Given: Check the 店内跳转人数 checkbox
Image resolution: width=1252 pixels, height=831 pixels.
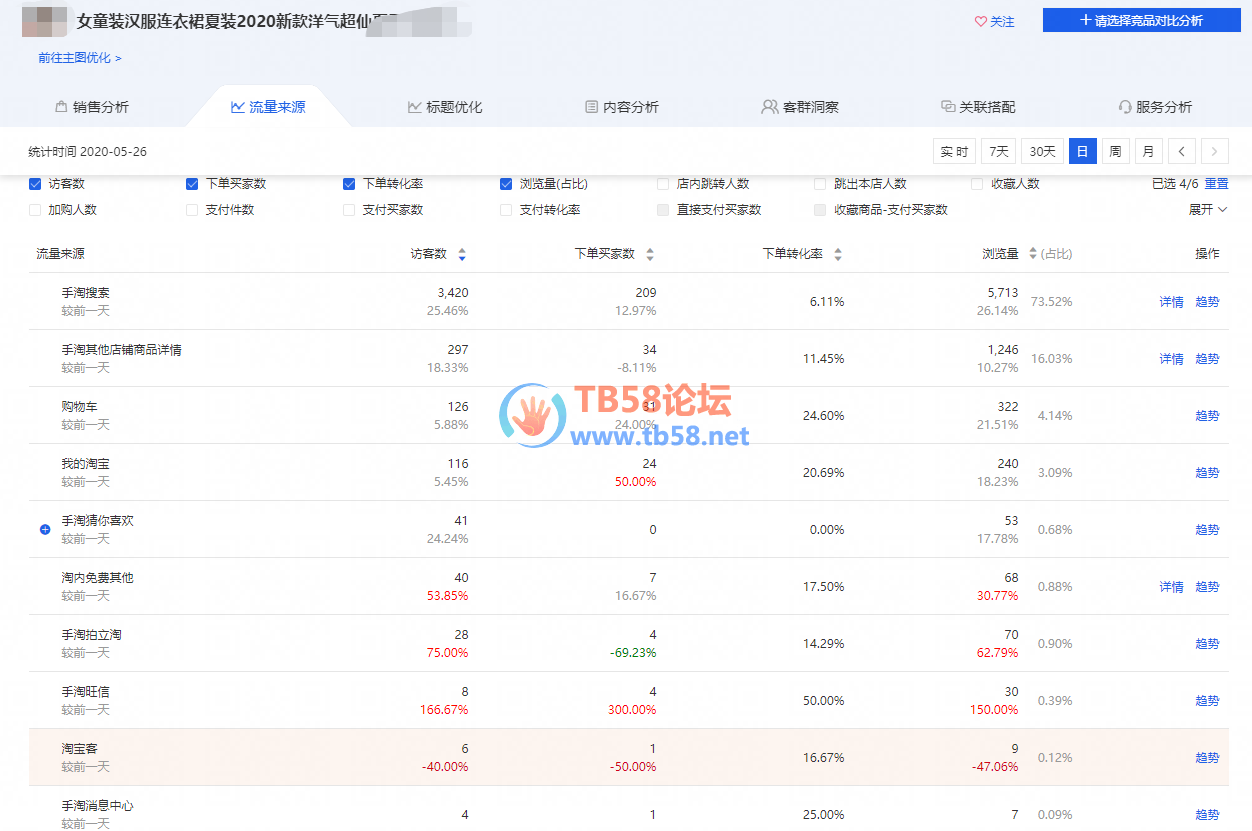Looking at the screenshot, I should click(663, 184).
